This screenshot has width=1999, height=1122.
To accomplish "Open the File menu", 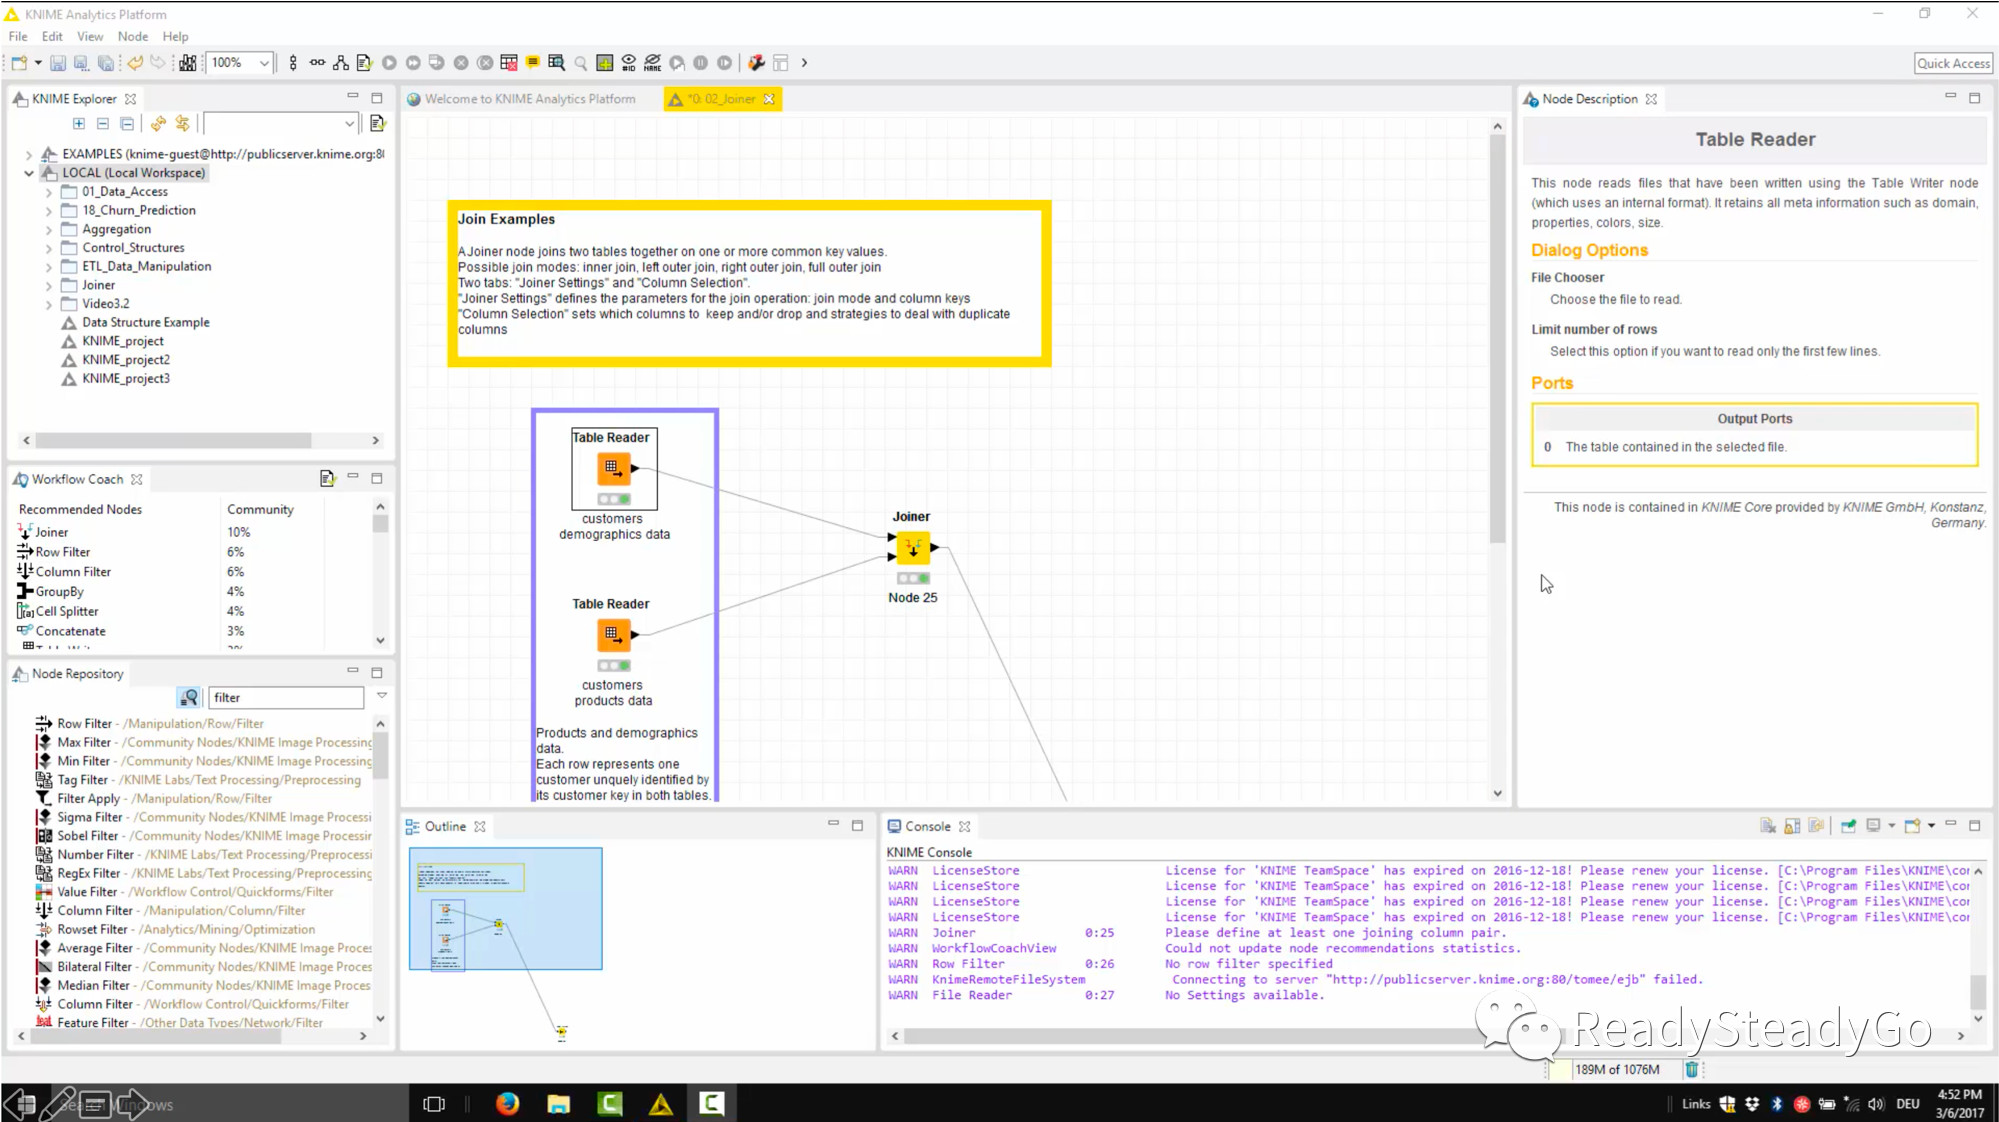I will click(x=18, y=36).
